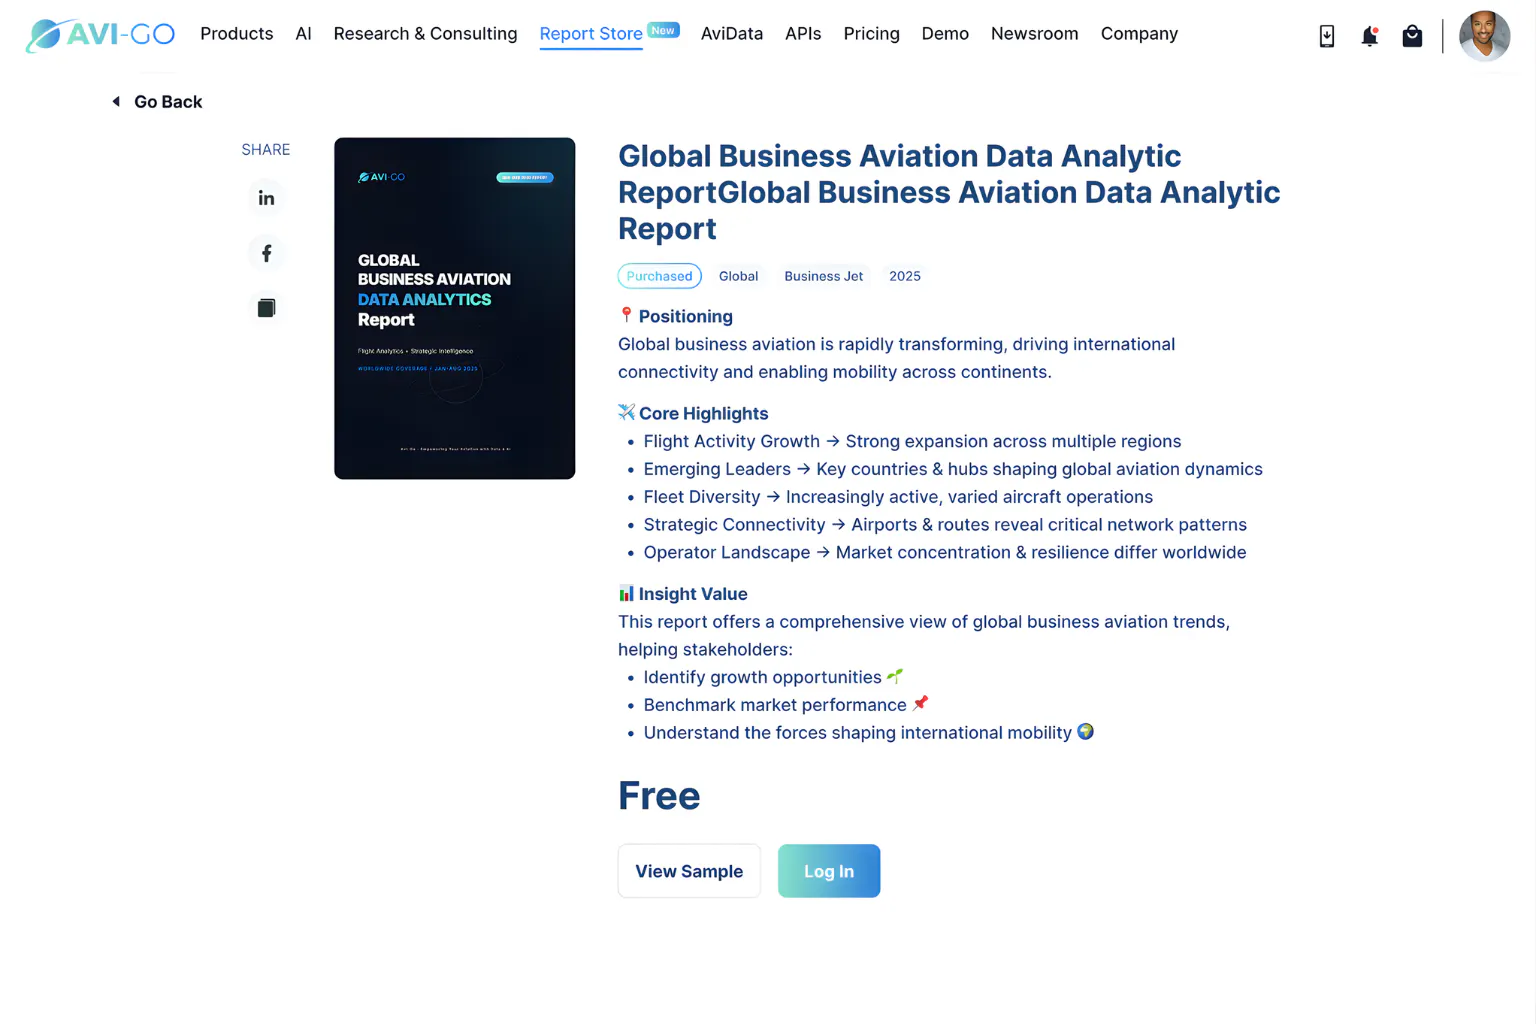1536x1024 pixels.
Task: Open the AviData page
Action: coord(731,34)
